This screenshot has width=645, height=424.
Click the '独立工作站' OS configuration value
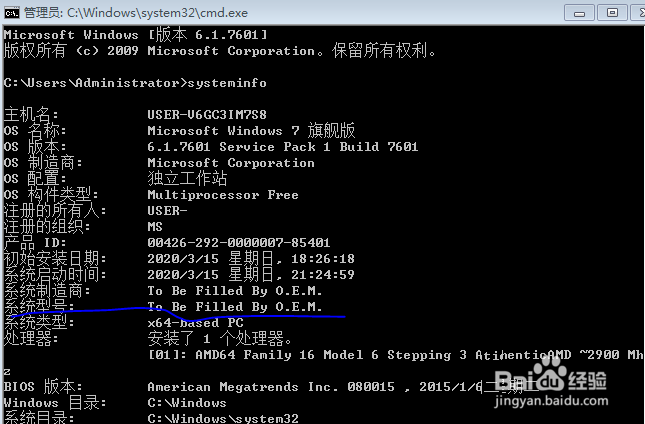point(187,178)
